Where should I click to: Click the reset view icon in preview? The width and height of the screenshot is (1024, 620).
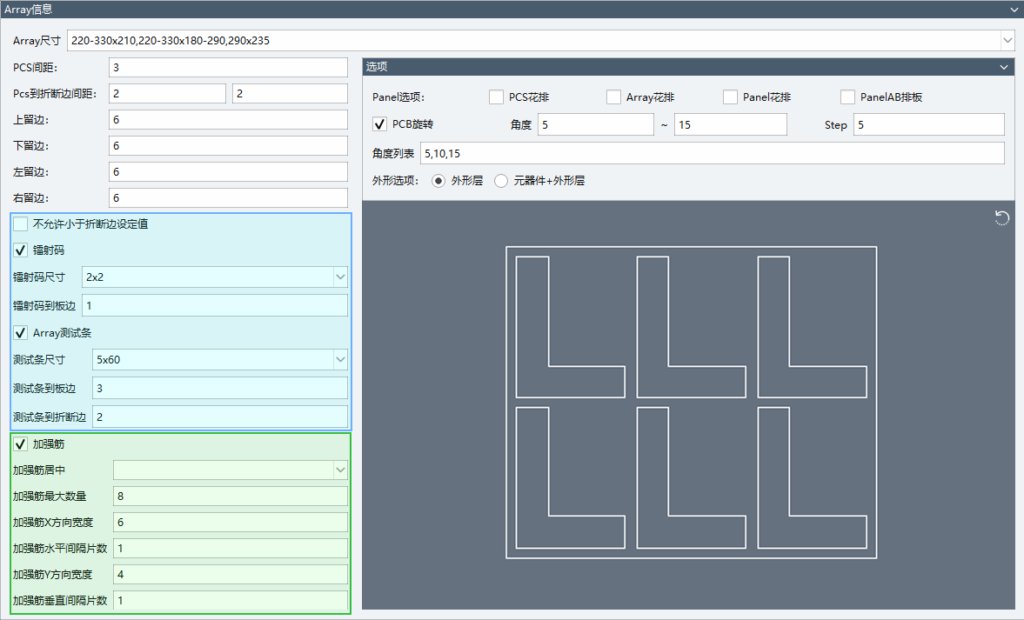tap(1002, 218)
